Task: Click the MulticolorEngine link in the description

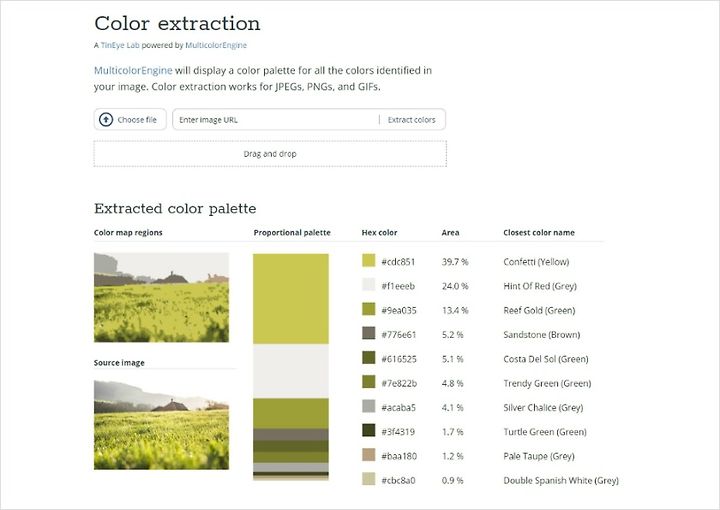Action: pyautogui.click(x=133, y=70)
